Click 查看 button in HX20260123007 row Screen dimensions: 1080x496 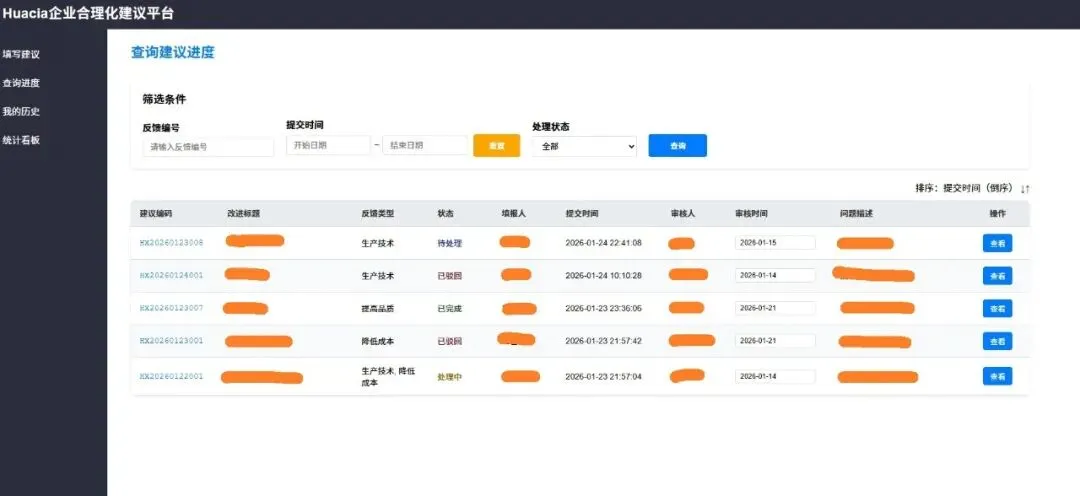(997, 309)
